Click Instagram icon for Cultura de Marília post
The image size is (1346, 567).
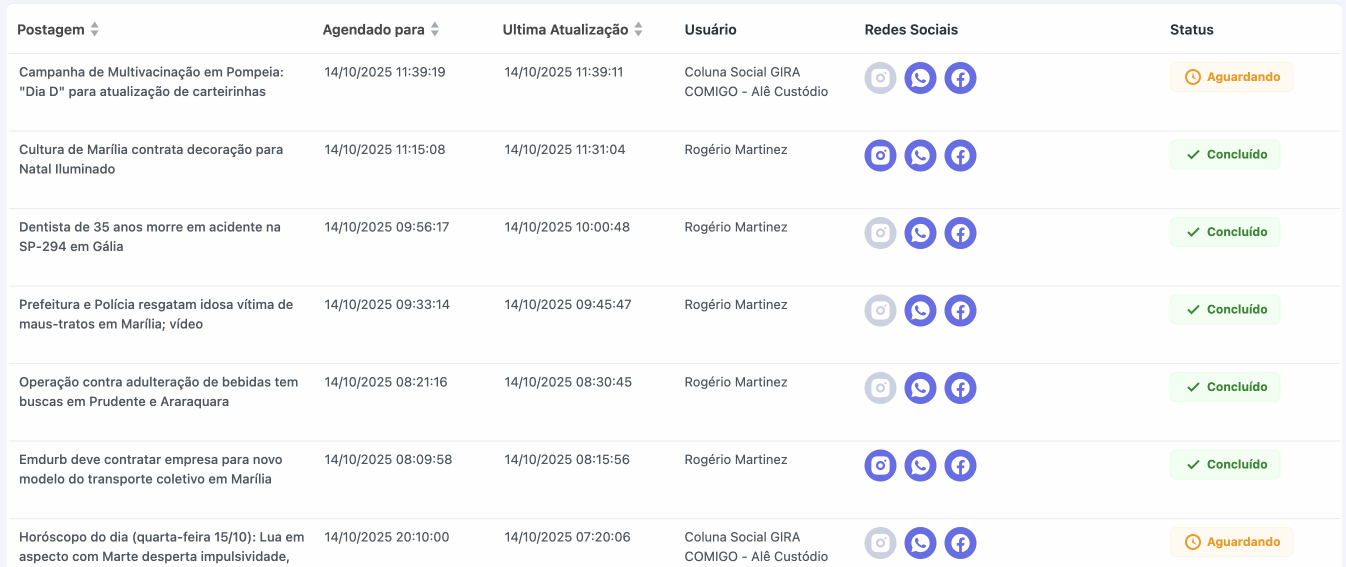coord(880,156)
